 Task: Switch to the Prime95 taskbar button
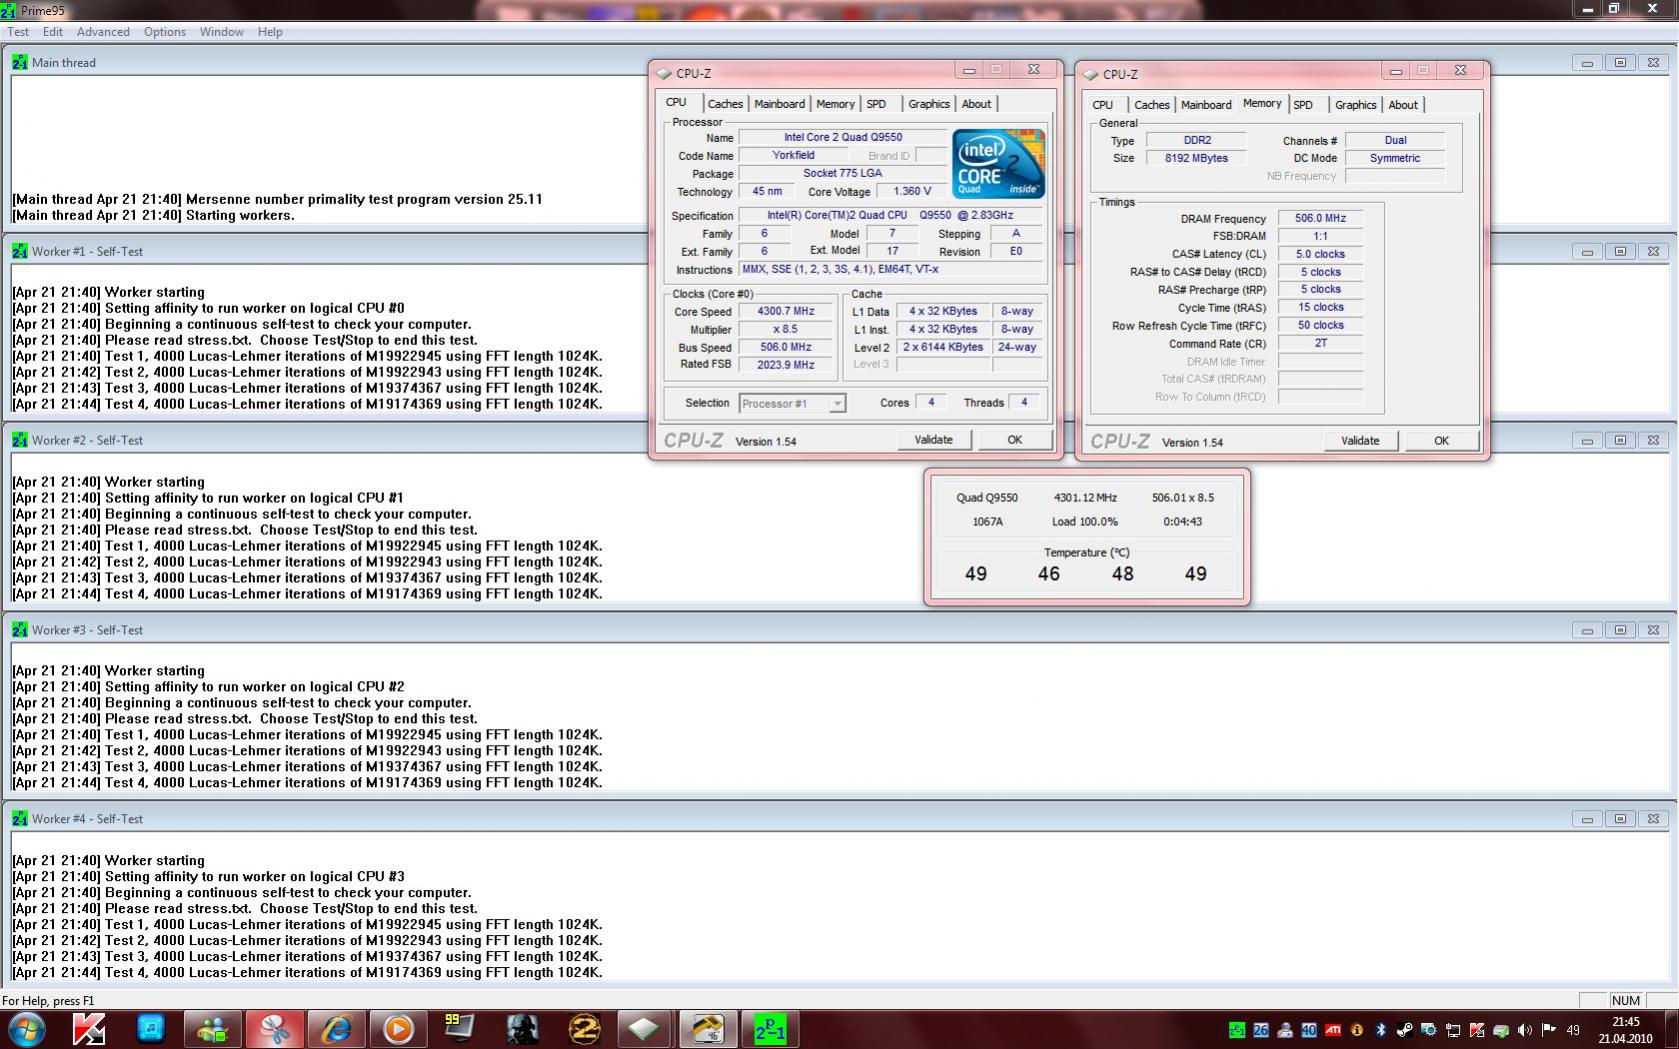coord(770,1029)
